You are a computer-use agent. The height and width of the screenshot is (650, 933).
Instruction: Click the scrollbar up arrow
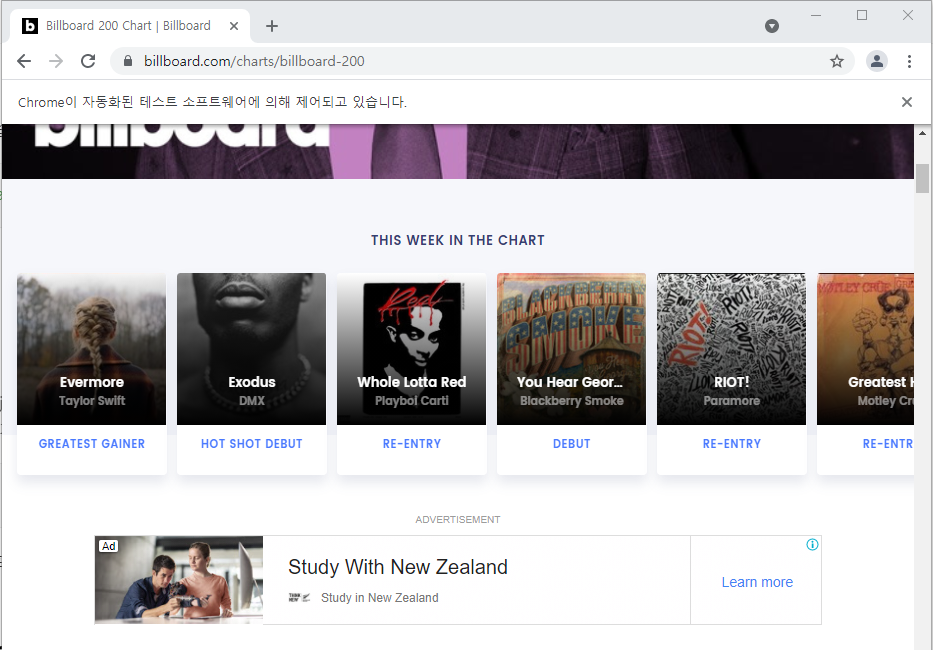pos(922,132)
